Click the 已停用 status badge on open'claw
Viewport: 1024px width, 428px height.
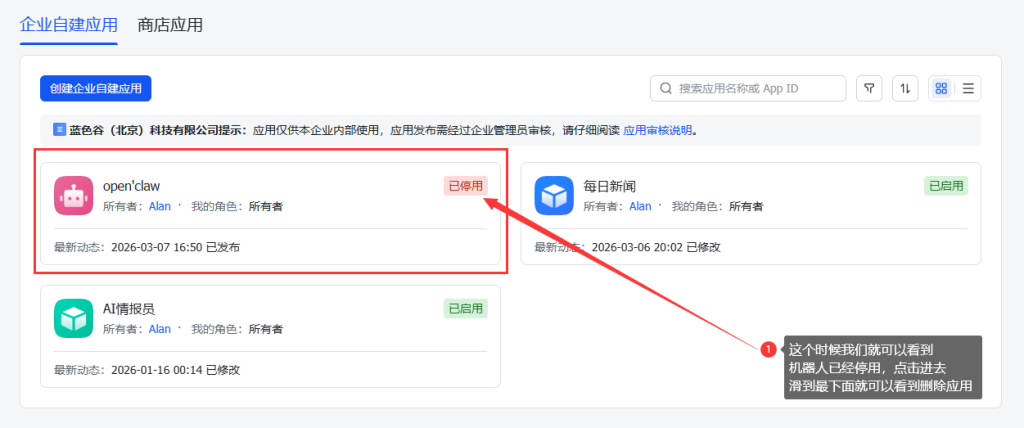coord(466,186)
